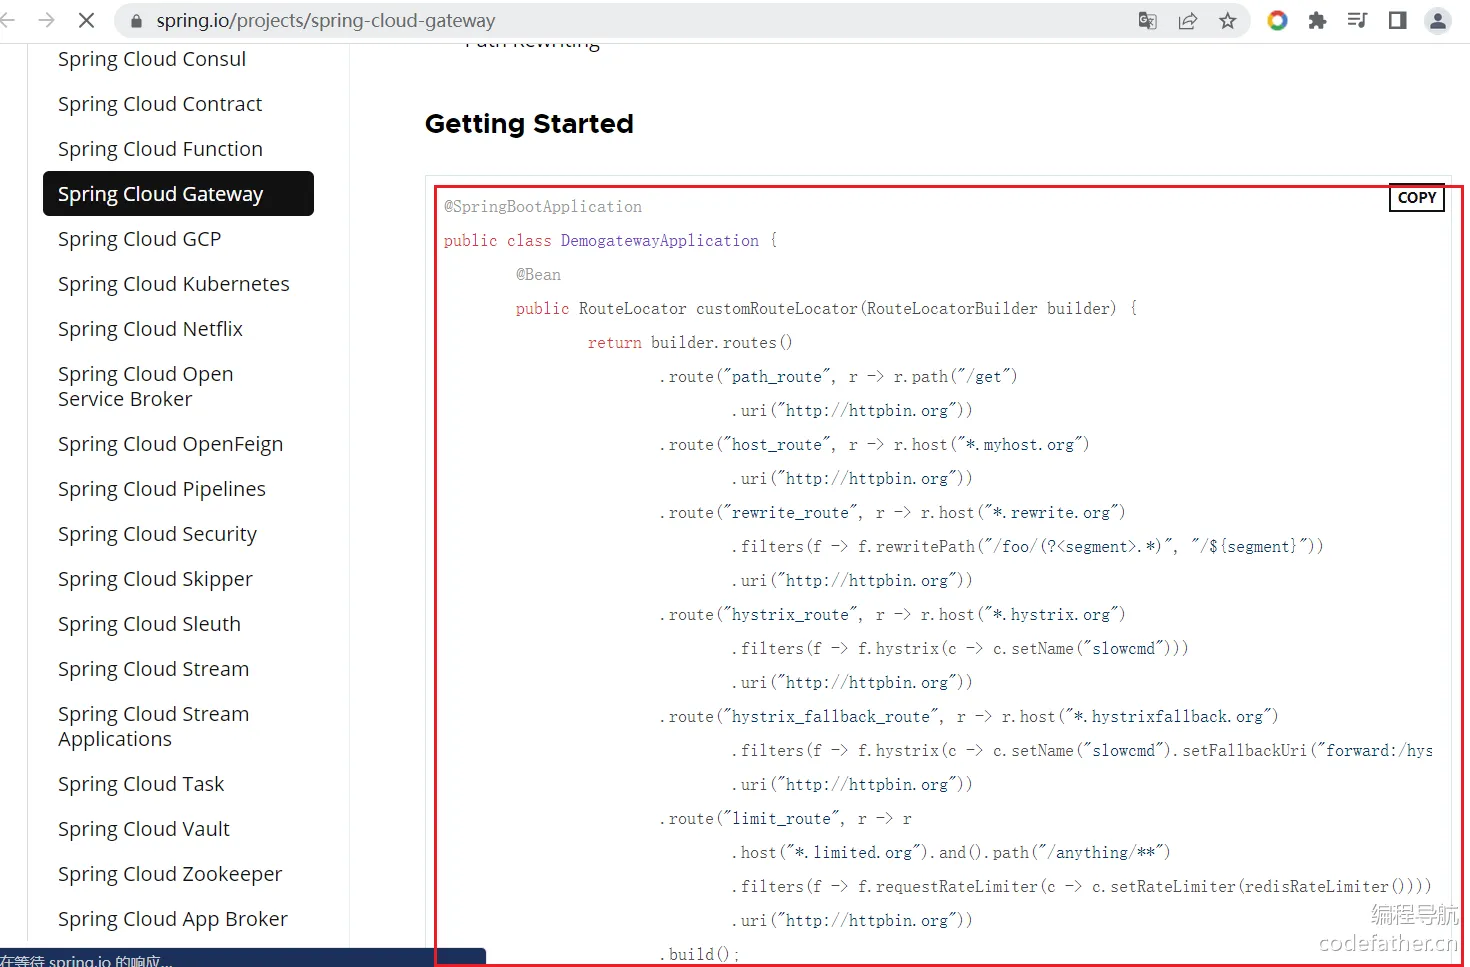Navigate to Spring Cloud Vault
Image resolution: width=1470 pixels, height=967 pixels.
click(144, 829)
